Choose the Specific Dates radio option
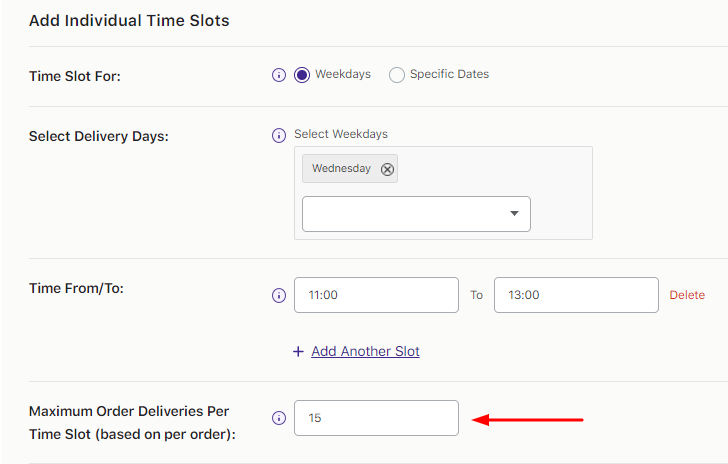This screenshot has height=464, width=728. (397, 75)
